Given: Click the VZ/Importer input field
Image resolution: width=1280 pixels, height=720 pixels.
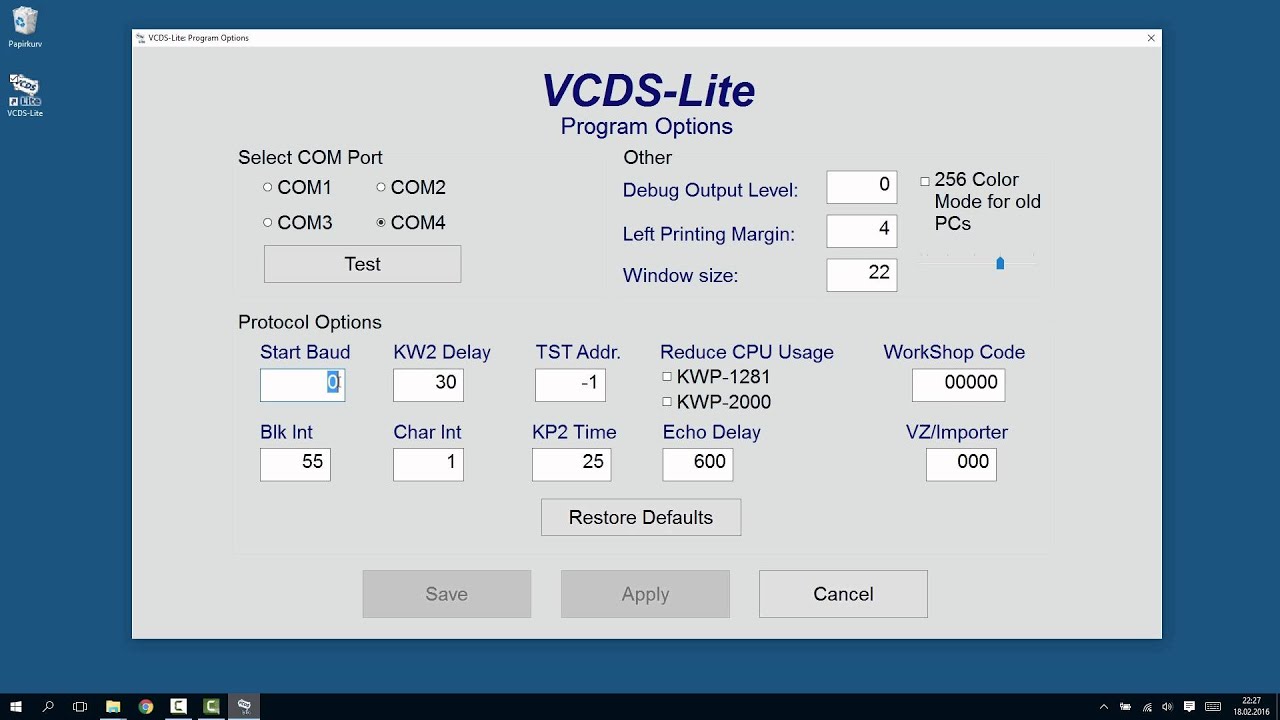Looking at the screenshot, I should coord(961,464).
